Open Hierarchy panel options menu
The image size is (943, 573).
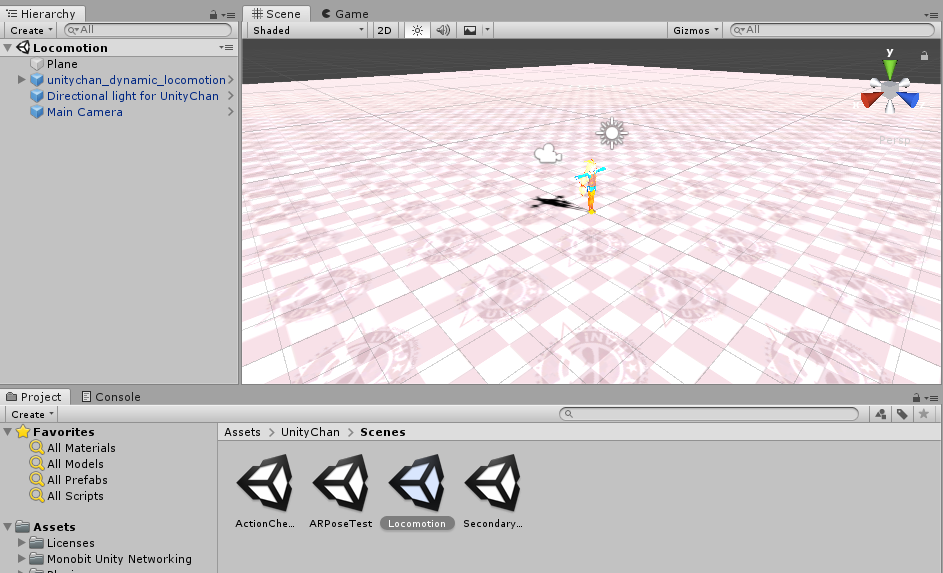click(229, 14)
